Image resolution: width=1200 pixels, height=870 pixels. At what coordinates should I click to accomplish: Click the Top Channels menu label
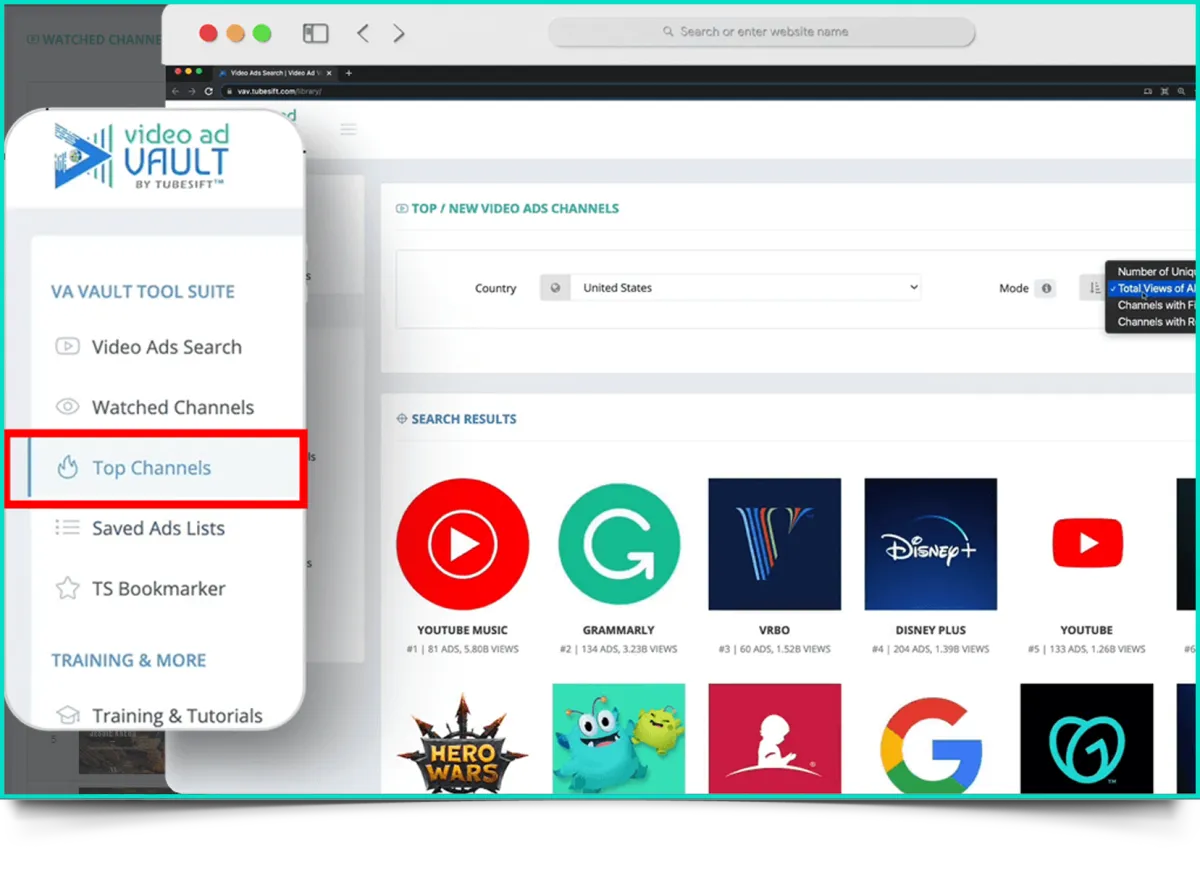point(152,468)
